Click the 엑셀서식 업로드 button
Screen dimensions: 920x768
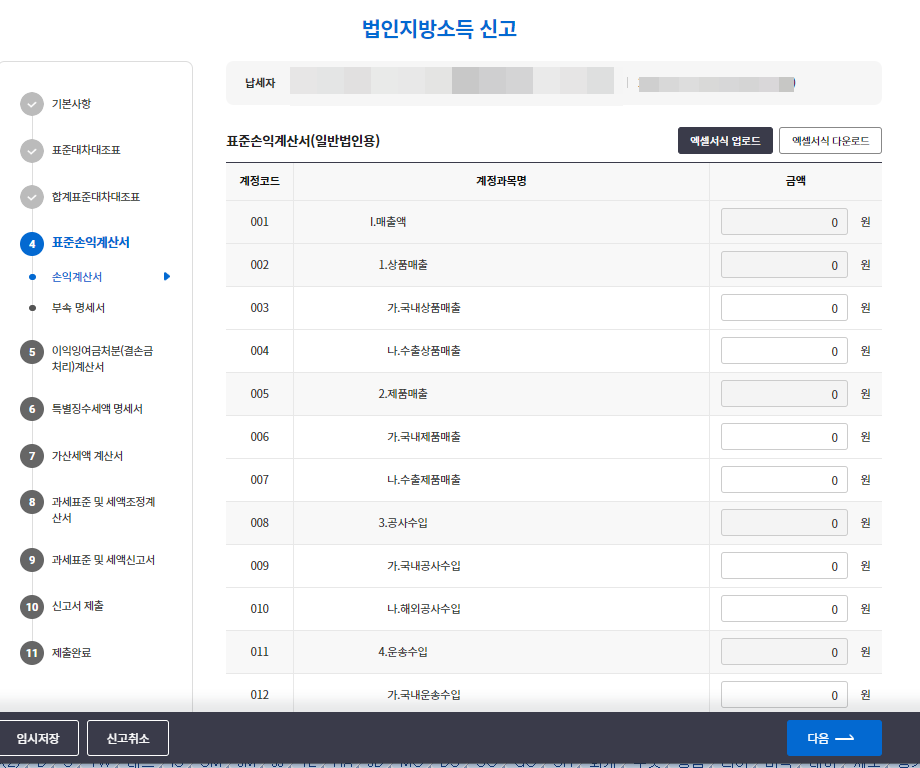[x=724, y=140]
